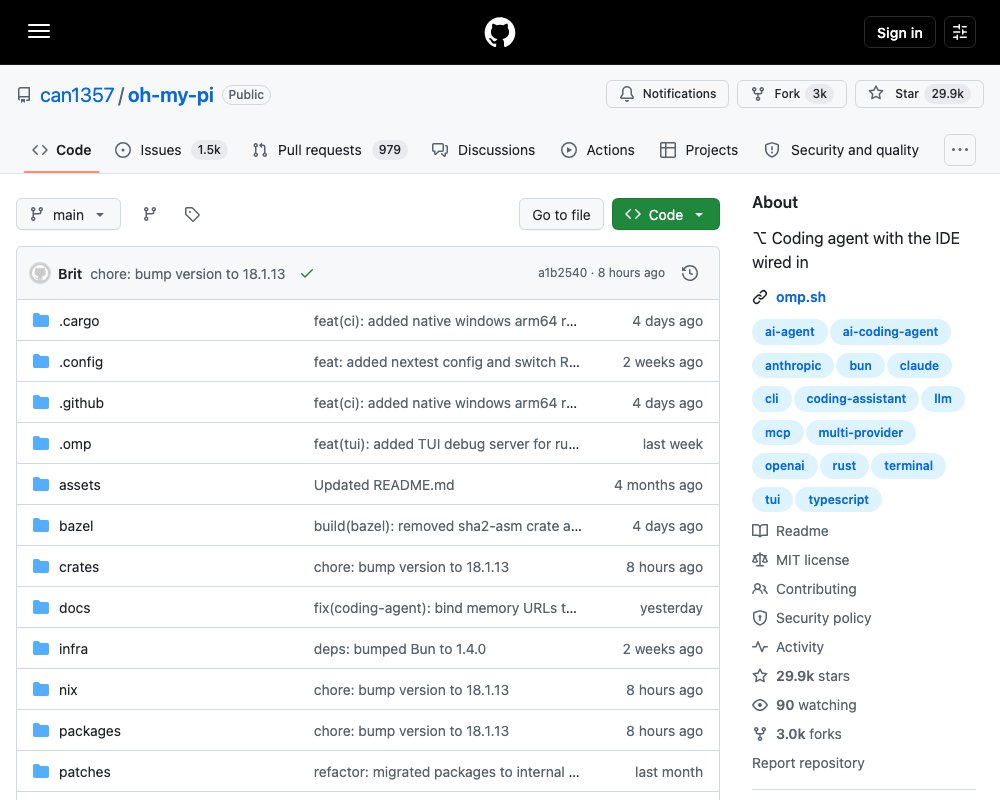The height and width of the screenshot is (800, 1000).
Task: Click the Notifications bell button
Action: coord(667,94)
